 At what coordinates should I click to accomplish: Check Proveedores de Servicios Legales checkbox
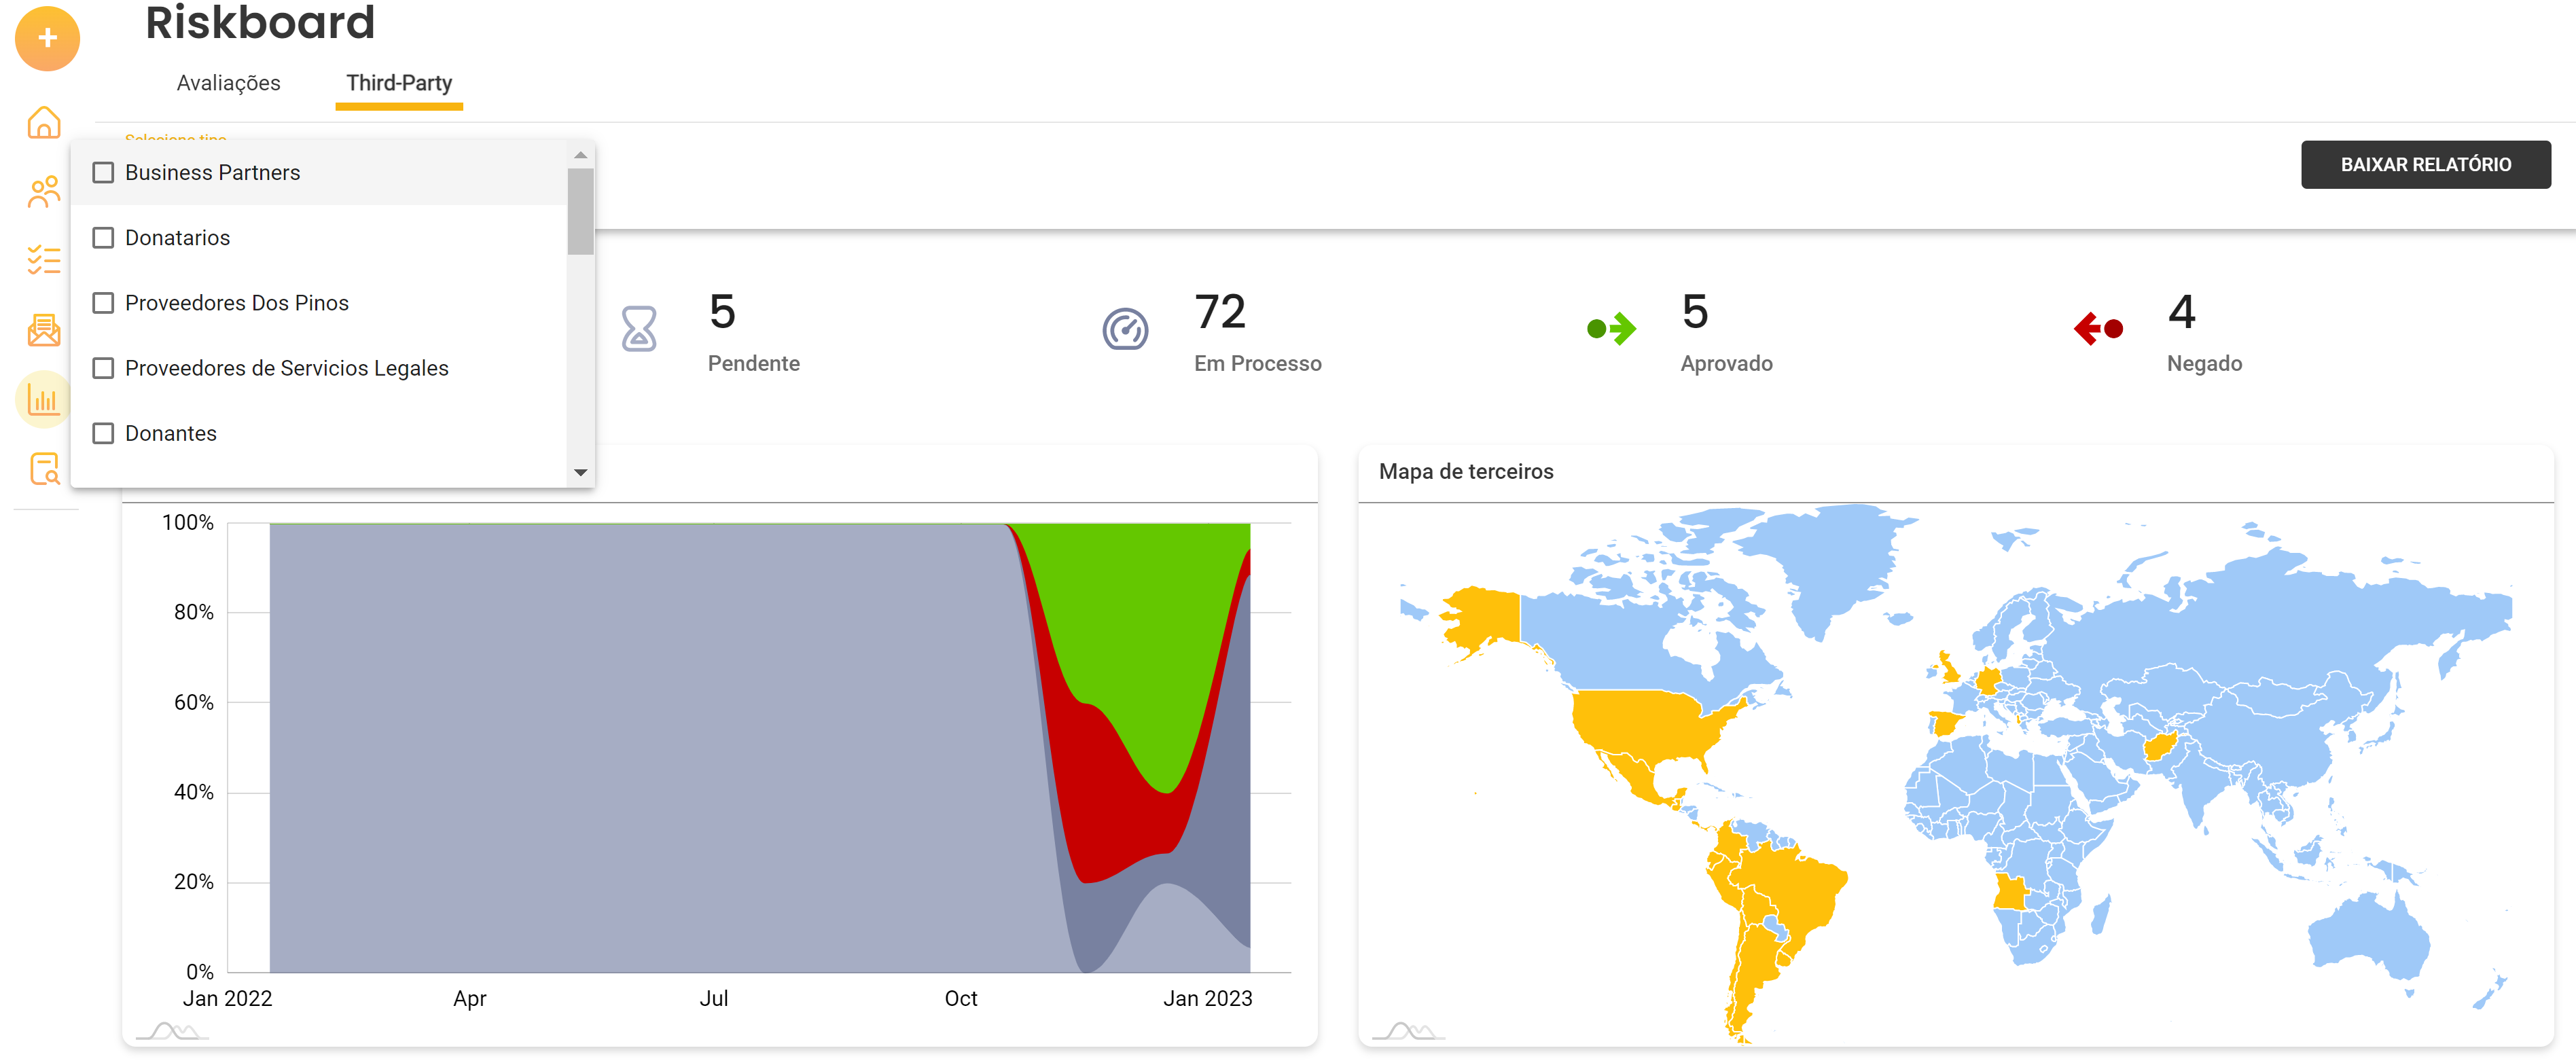click(x=103, y=368)
